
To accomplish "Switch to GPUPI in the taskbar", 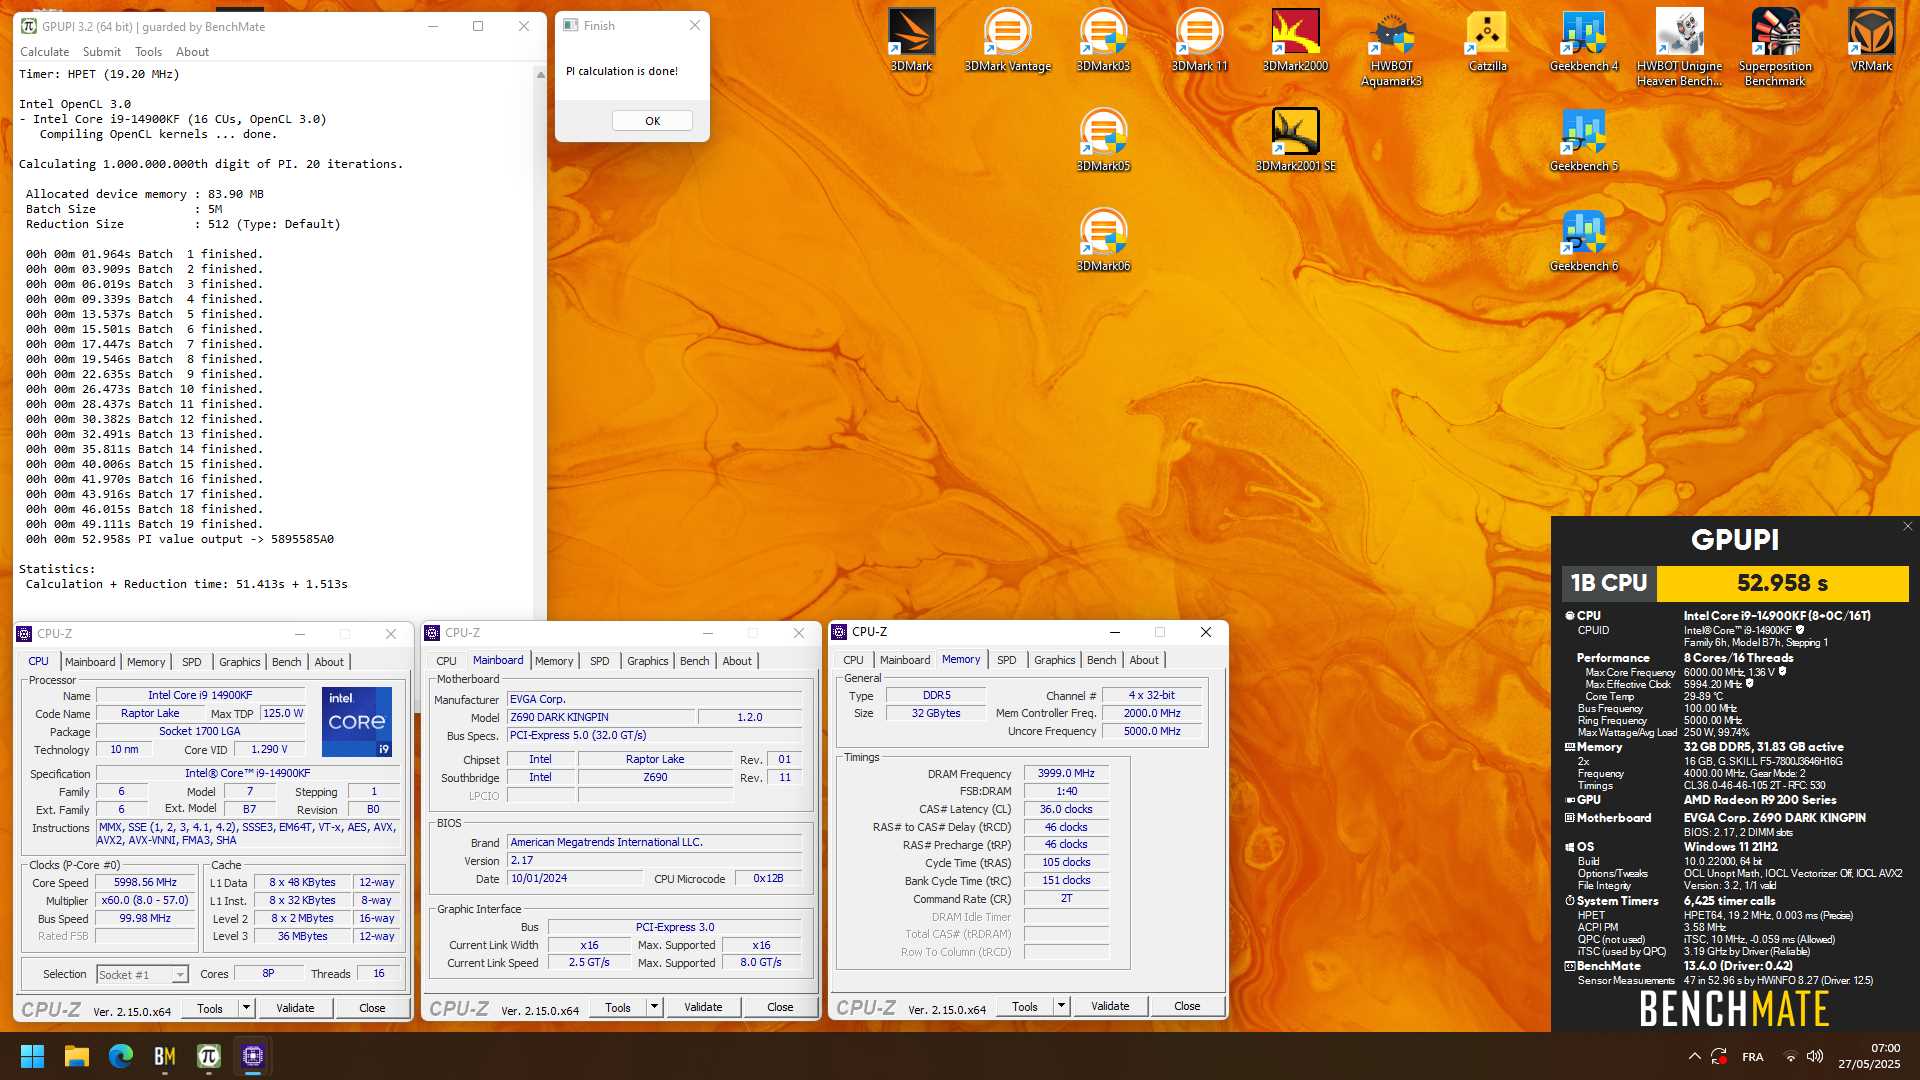I will point(209,1056).
